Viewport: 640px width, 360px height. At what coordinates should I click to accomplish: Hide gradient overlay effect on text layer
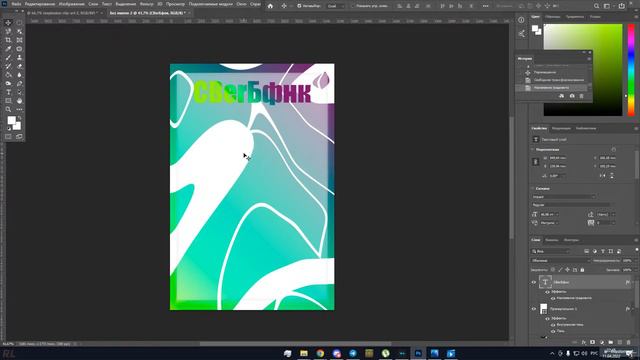[553, 298]
